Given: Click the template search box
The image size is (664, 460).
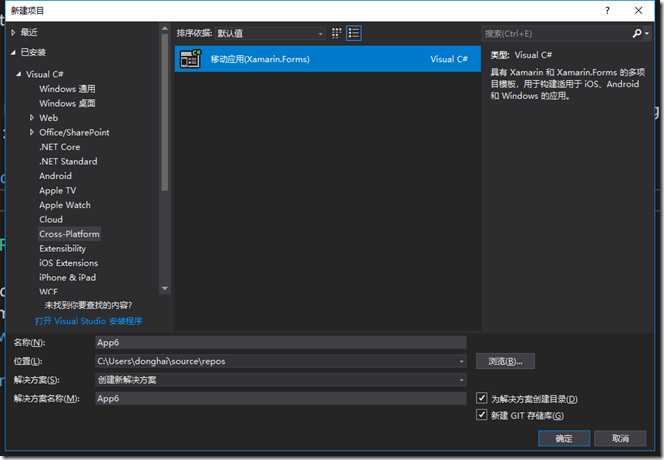Looking at the screenshot, I should (x=556, y=33).
